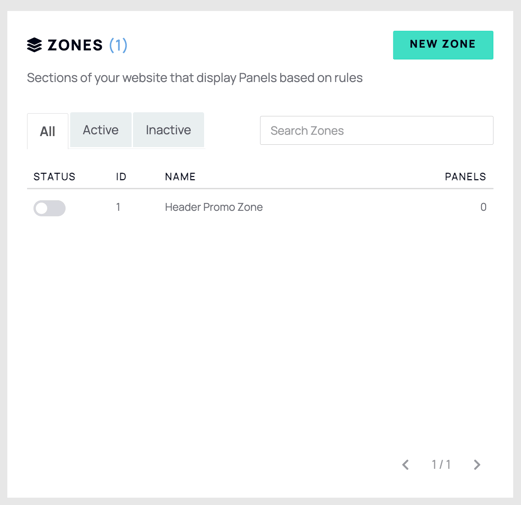Sort by the PANELS column header
This screenshot has height=505, width=521.
pyautogui.click(x=466, y=176)
